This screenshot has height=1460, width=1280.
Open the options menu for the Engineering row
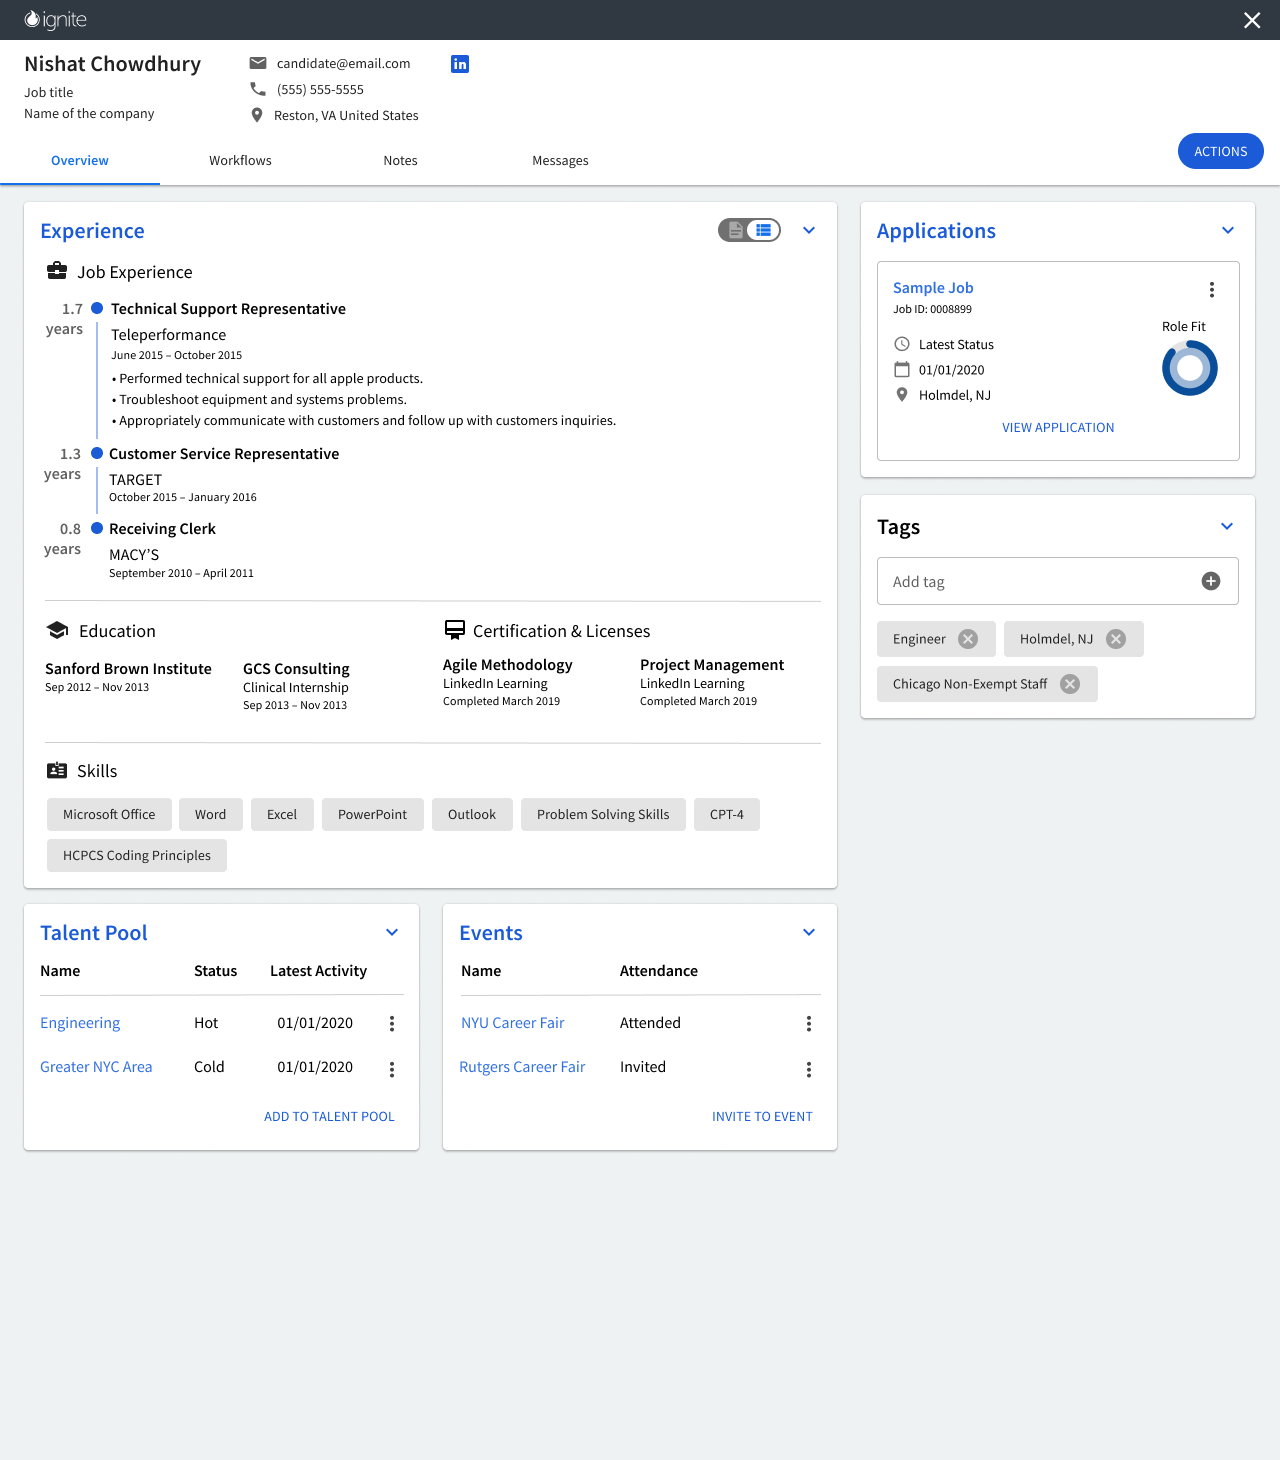(392, 1024)
